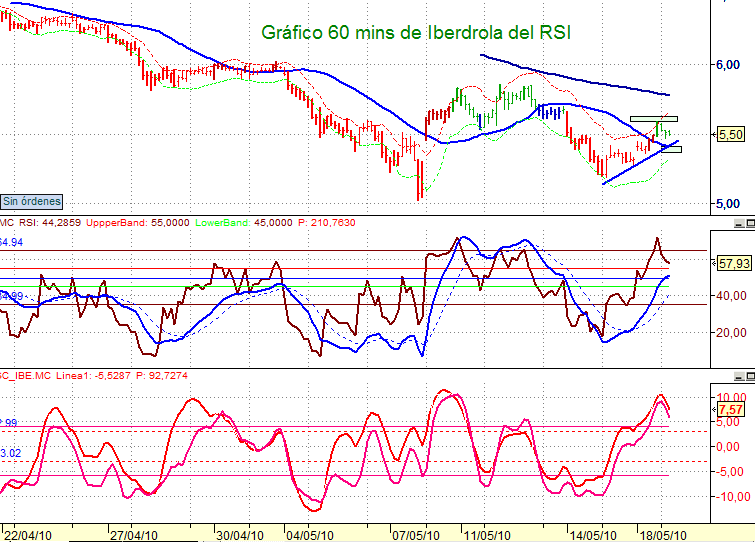Select the 7,57 oscillator value marker
Viewport: 755px width, 542px height.
730,410
